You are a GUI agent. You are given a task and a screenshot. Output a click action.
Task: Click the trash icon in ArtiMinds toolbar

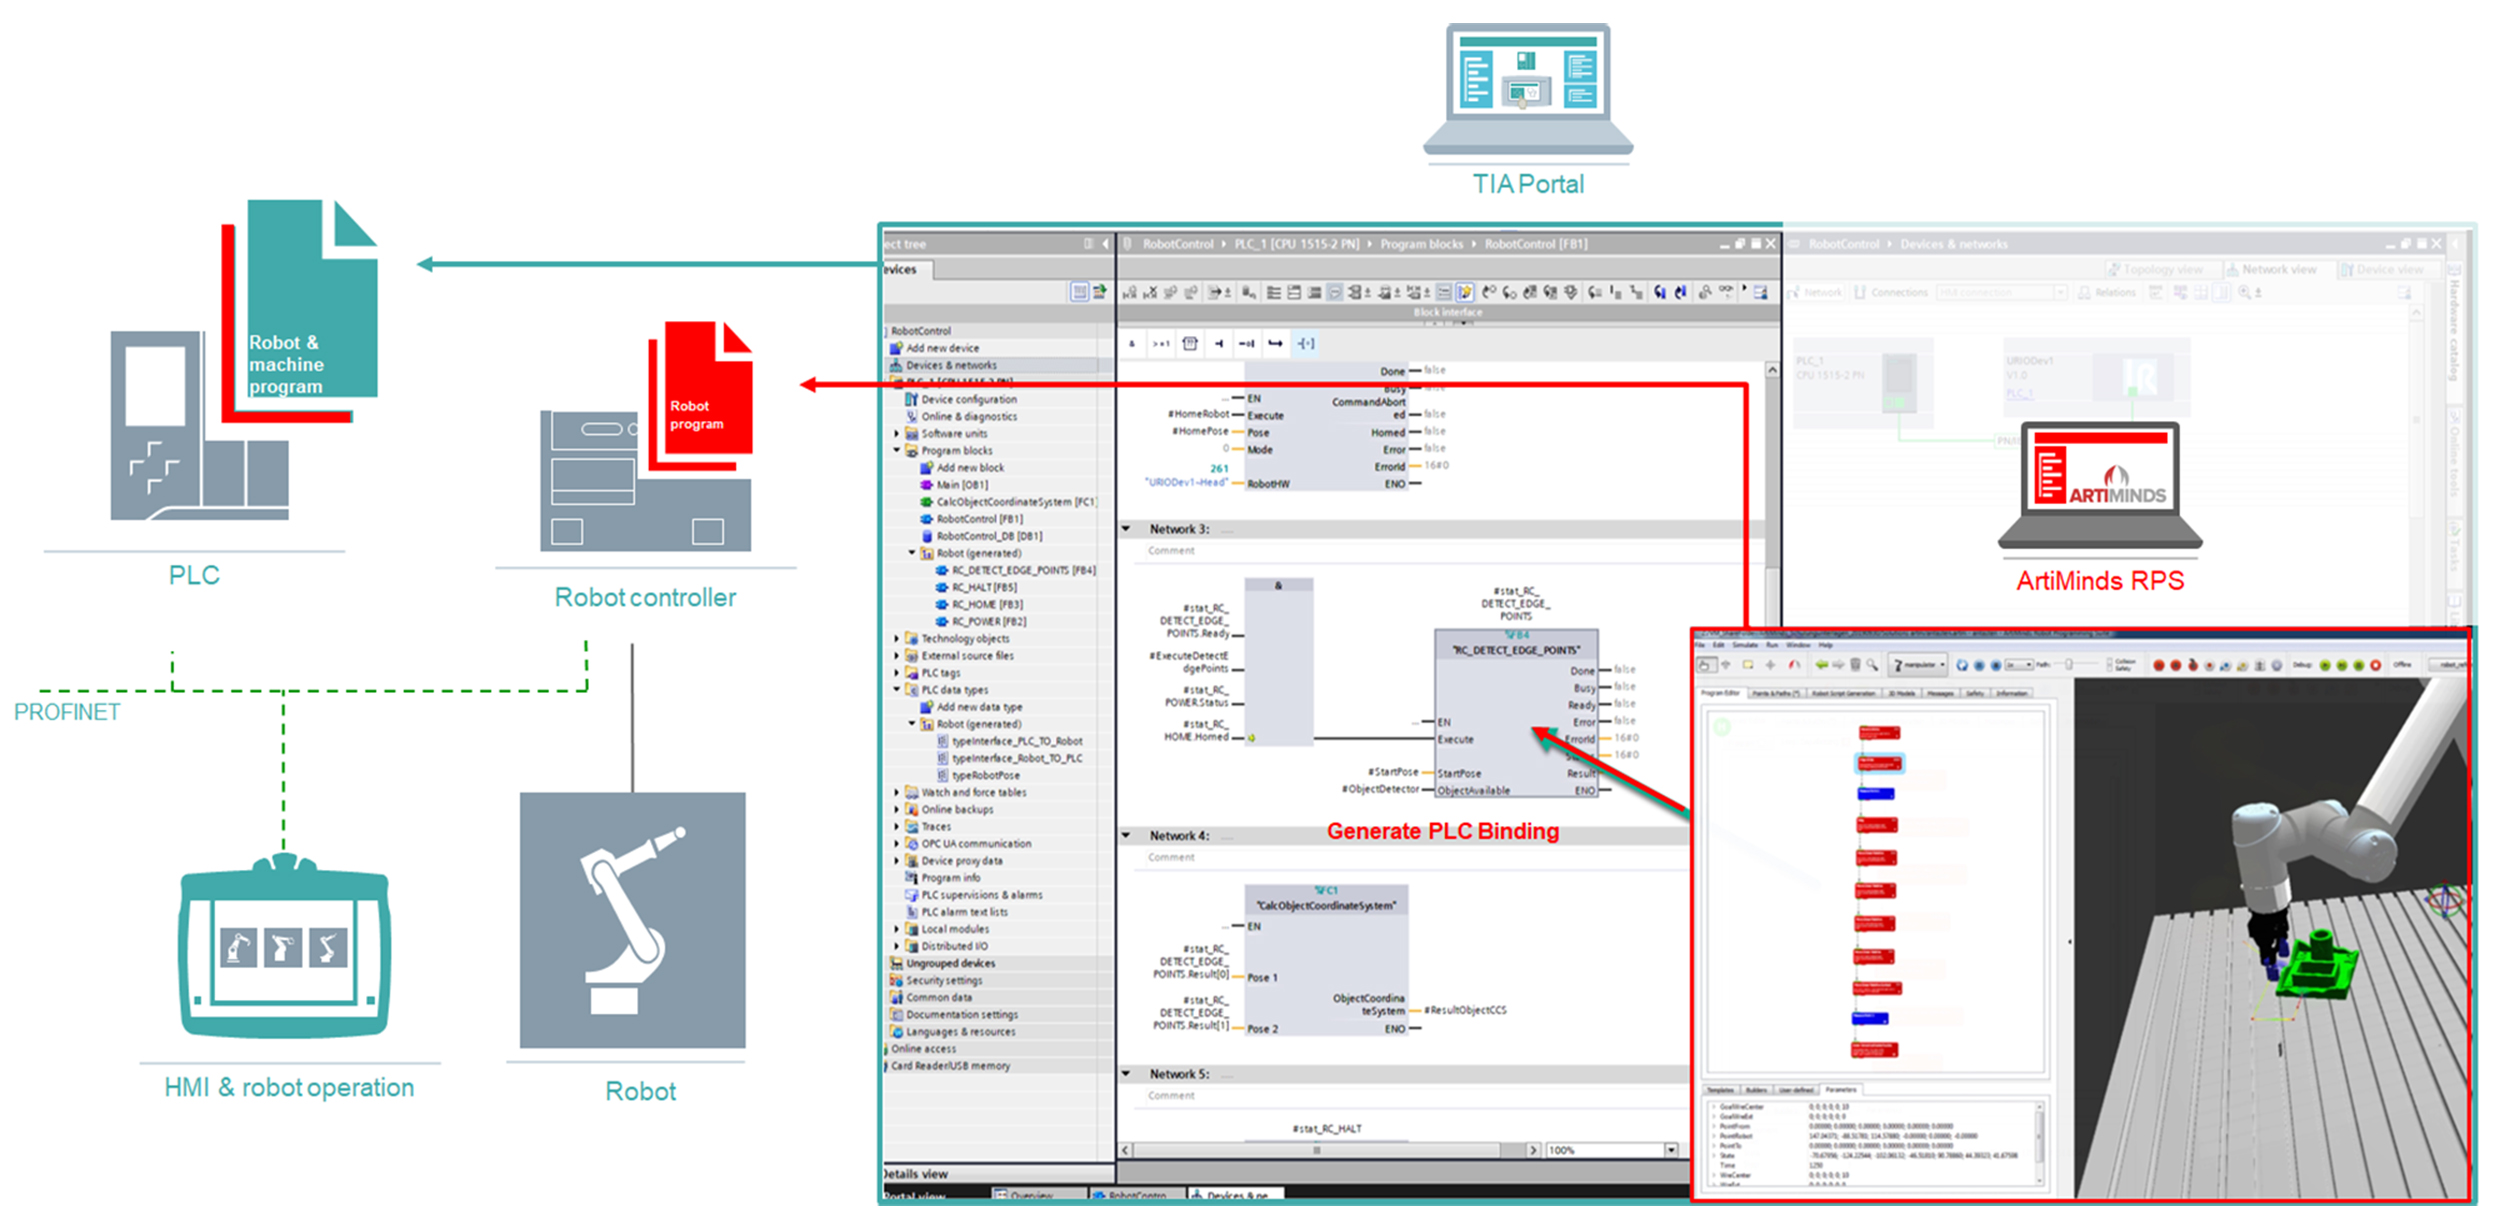click(x=1855, y=664)
